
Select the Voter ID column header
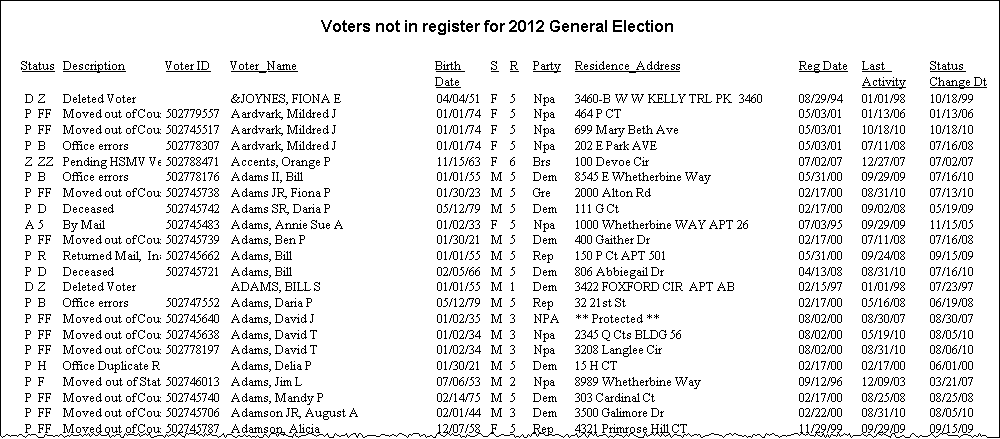tap(187, 67)
